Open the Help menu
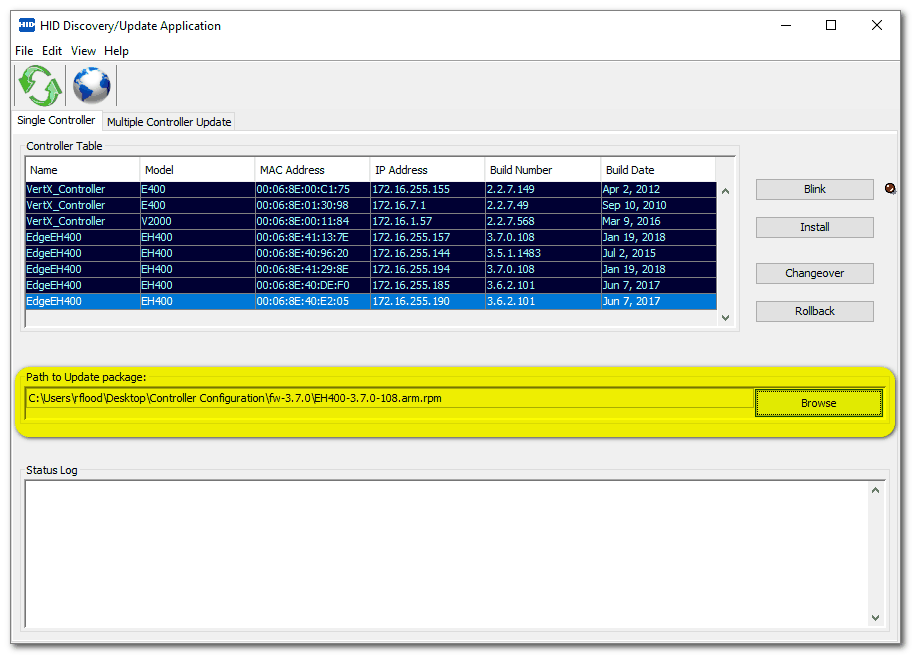Image resolution: width=912 pixels, height=655 pixels. tap(116, 51)
